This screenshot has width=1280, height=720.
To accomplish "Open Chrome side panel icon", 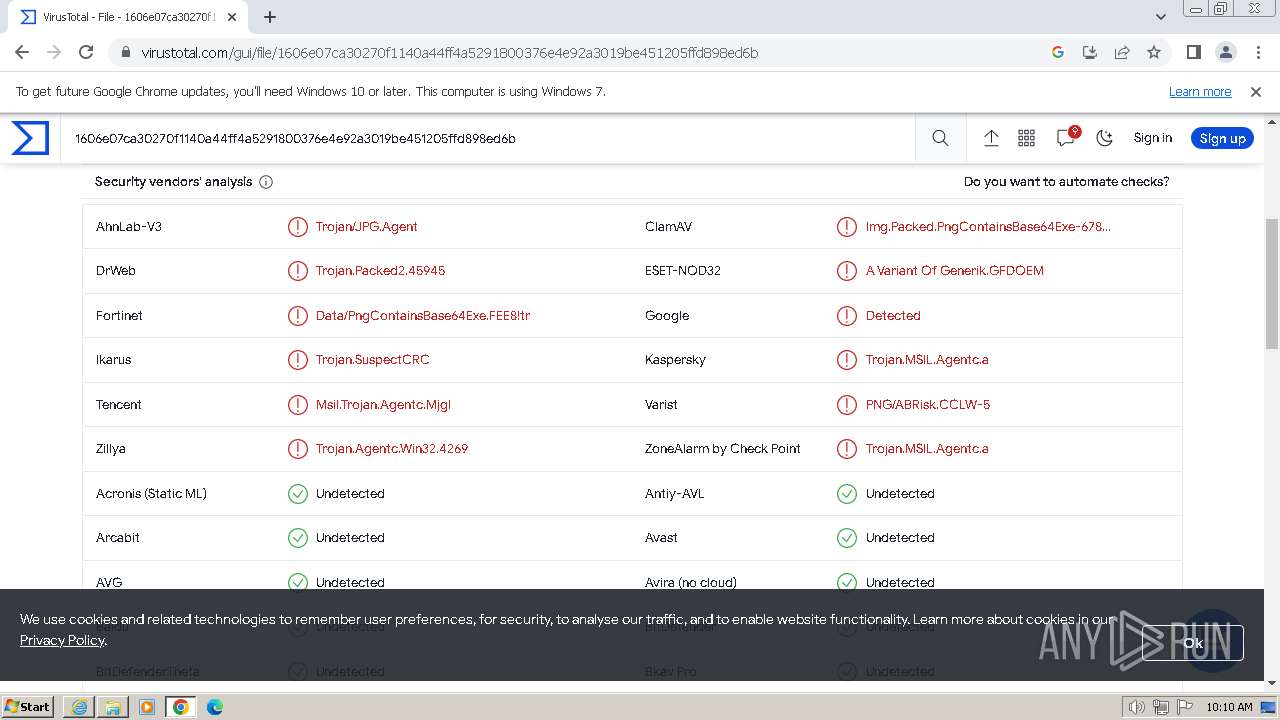I will coord(1193,52).
